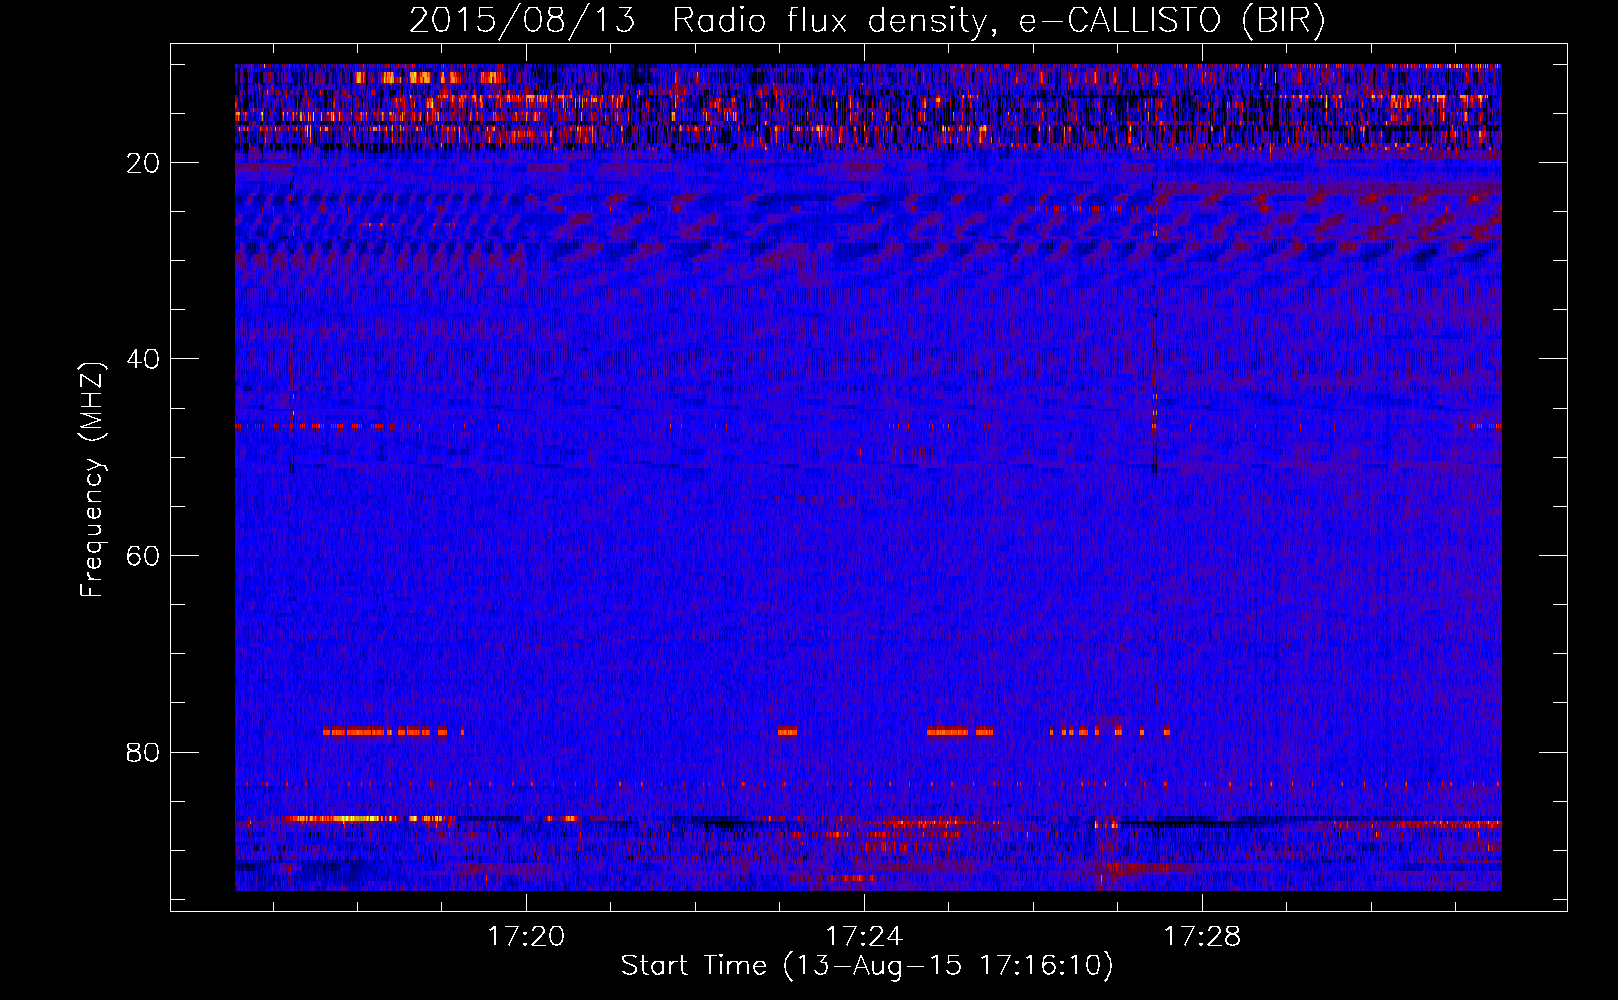Viewport: 1618px width, 1000px height.
Task: Click the 40 MHz frequency tick label
Action: pos(143,359)
